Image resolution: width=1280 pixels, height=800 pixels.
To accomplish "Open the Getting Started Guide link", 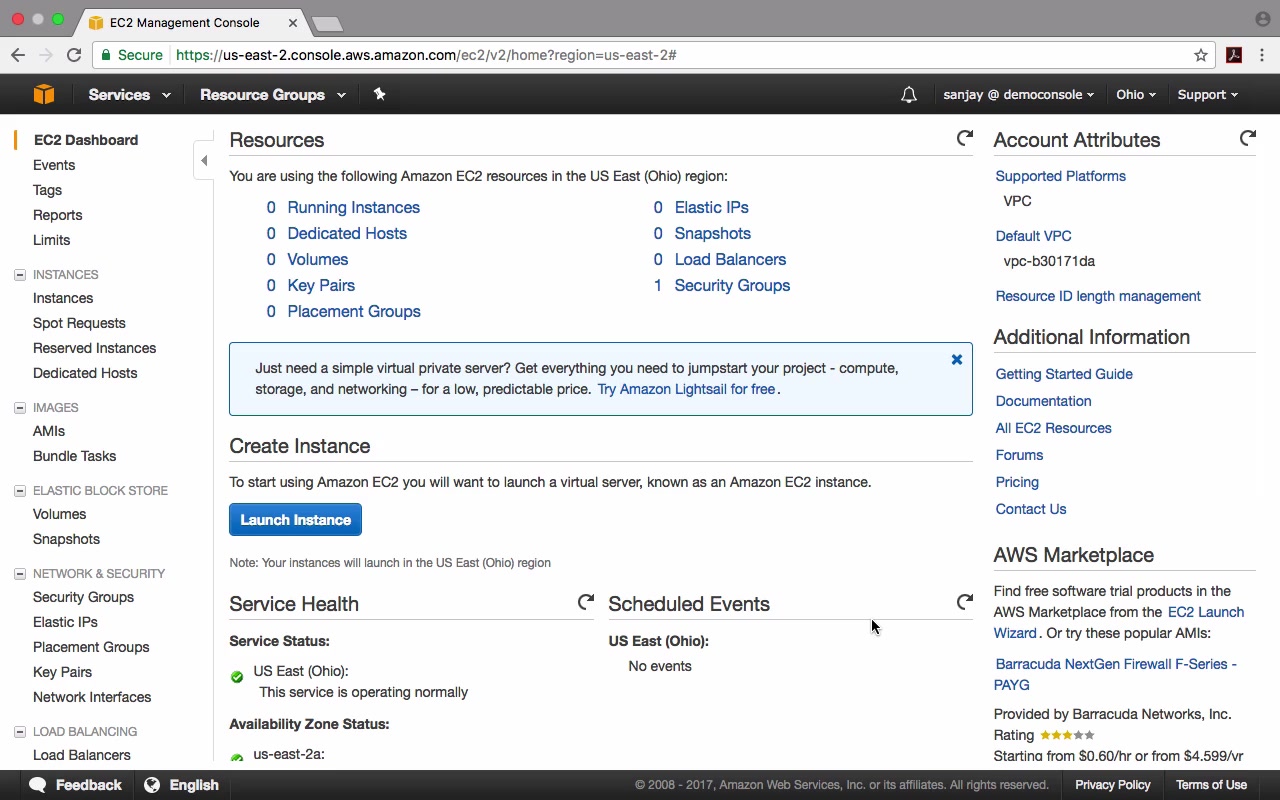I will click(x=1064, y=374).
